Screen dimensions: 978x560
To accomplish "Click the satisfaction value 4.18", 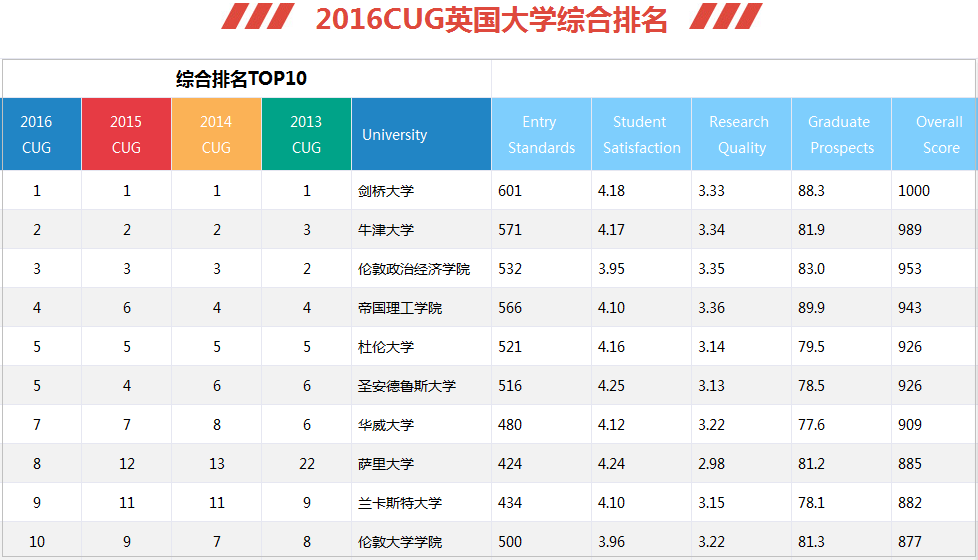I will point(611,191).
